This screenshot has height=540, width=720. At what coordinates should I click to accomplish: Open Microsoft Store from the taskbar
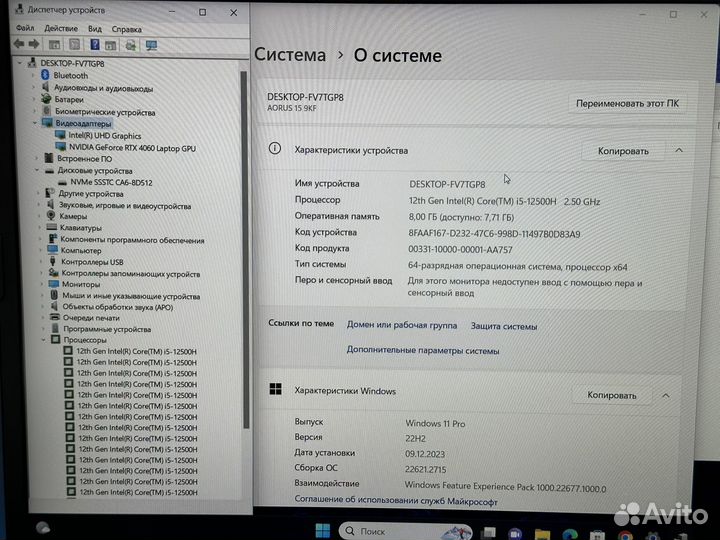click(x=597, y=535)
